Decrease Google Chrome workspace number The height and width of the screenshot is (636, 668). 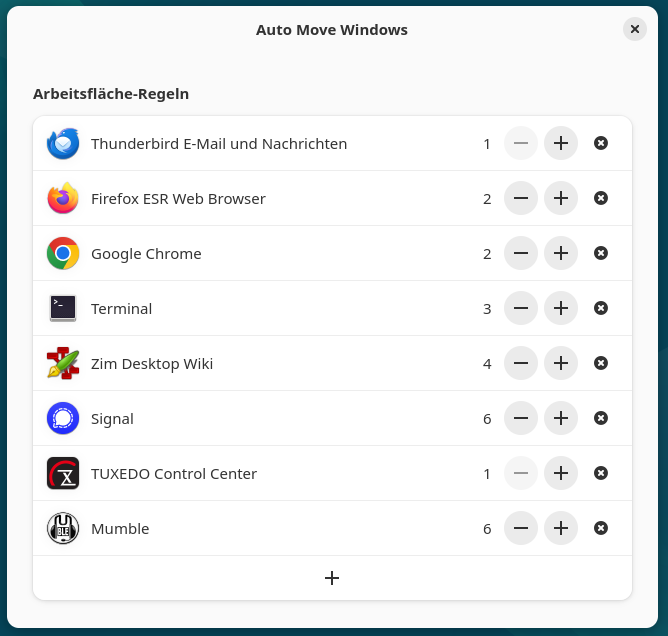521,253
